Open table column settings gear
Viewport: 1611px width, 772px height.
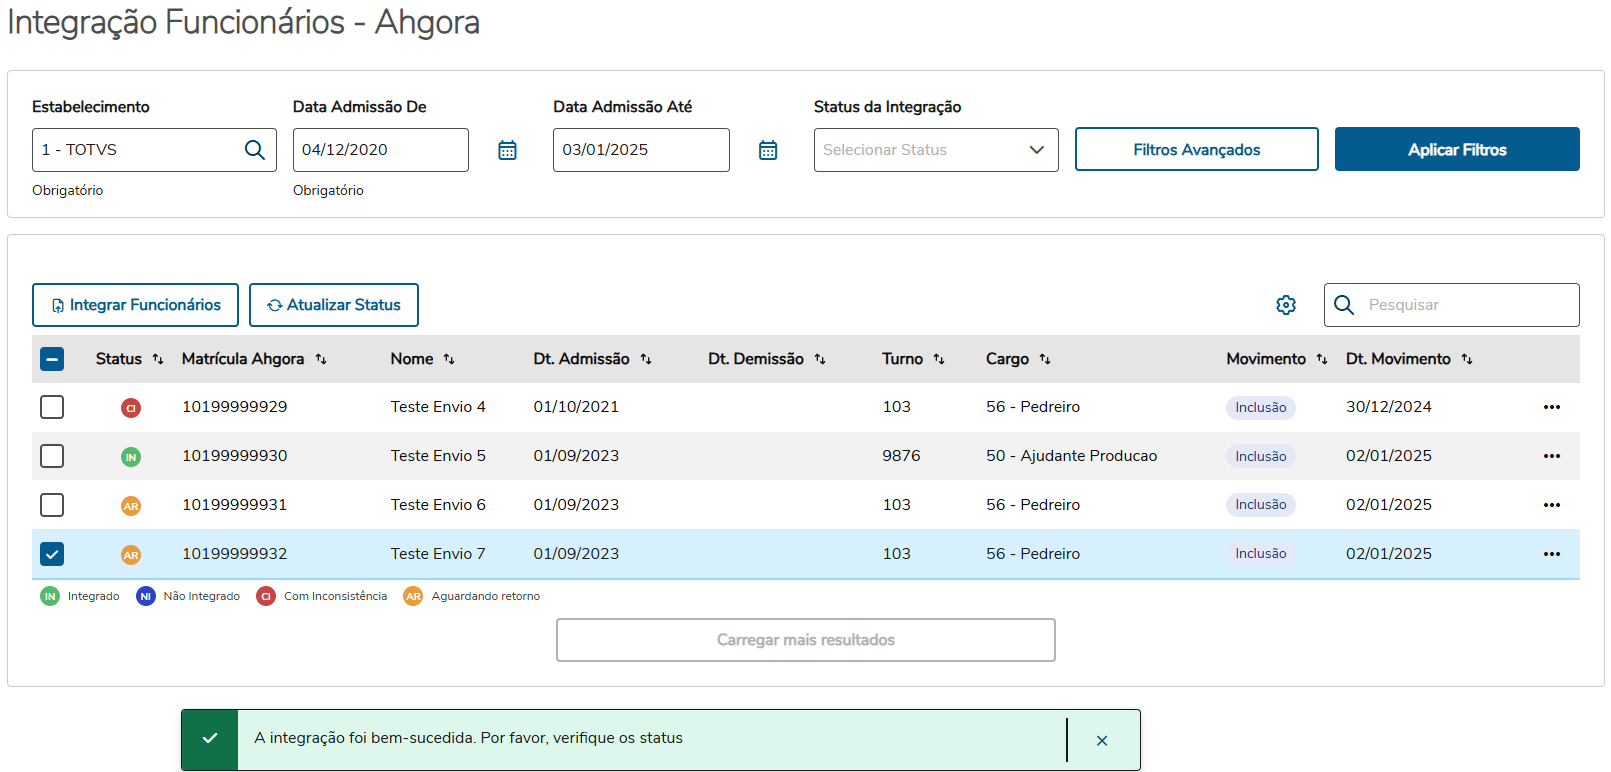1286,305
